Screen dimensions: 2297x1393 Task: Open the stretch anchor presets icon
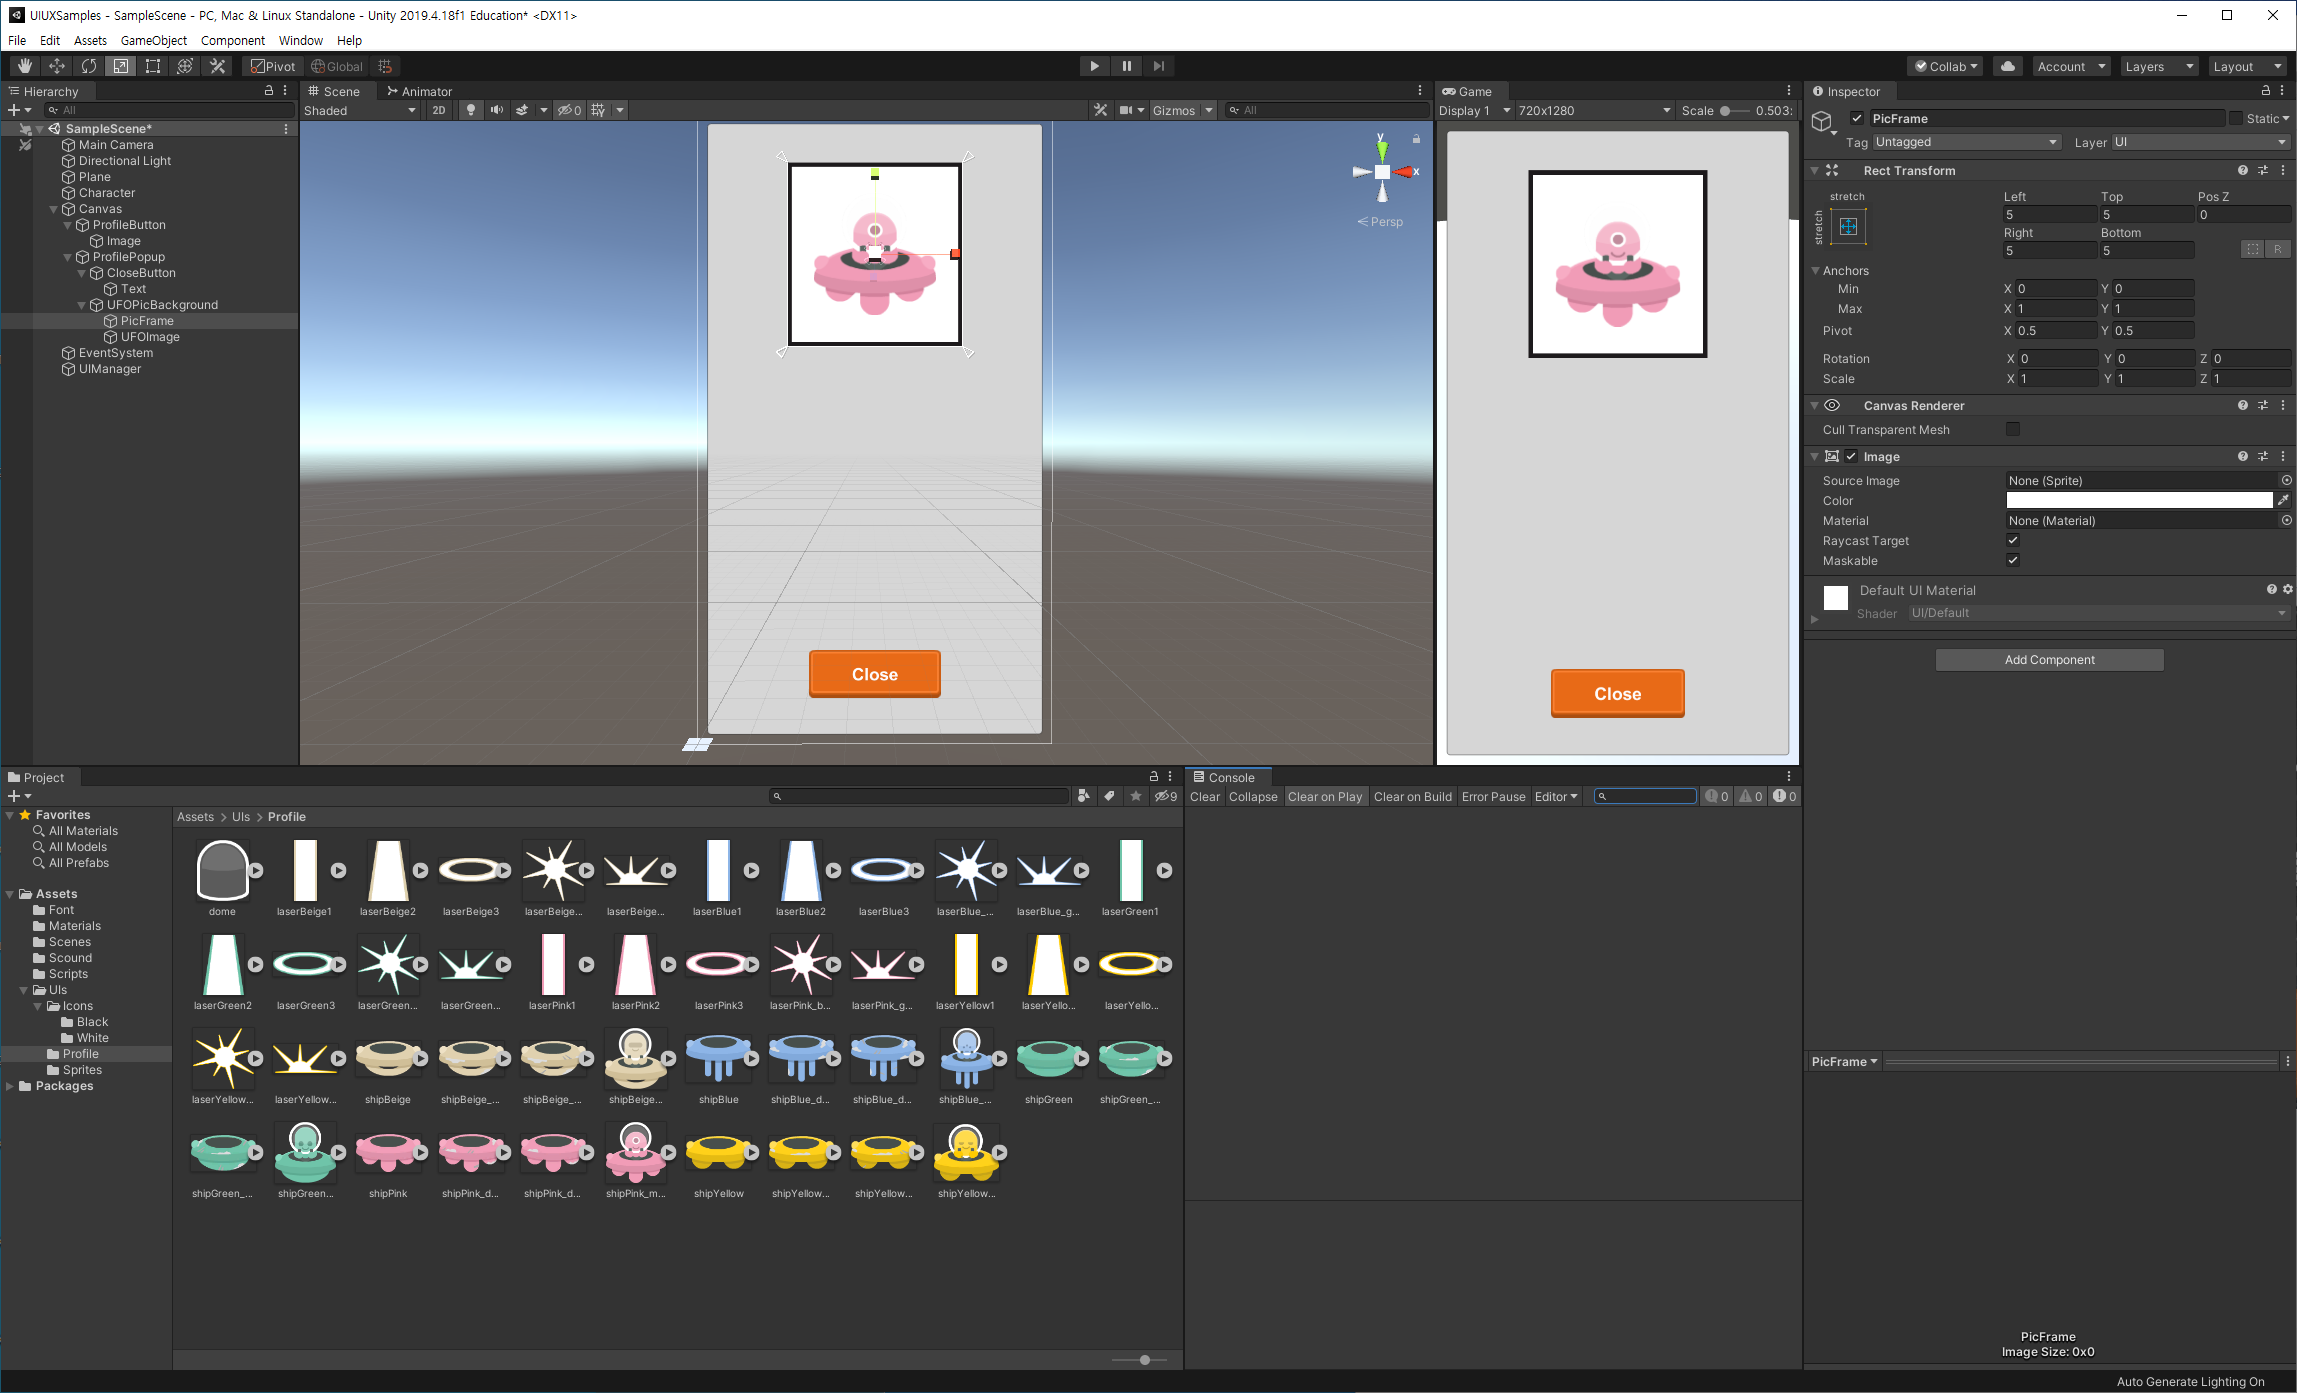1848,227
